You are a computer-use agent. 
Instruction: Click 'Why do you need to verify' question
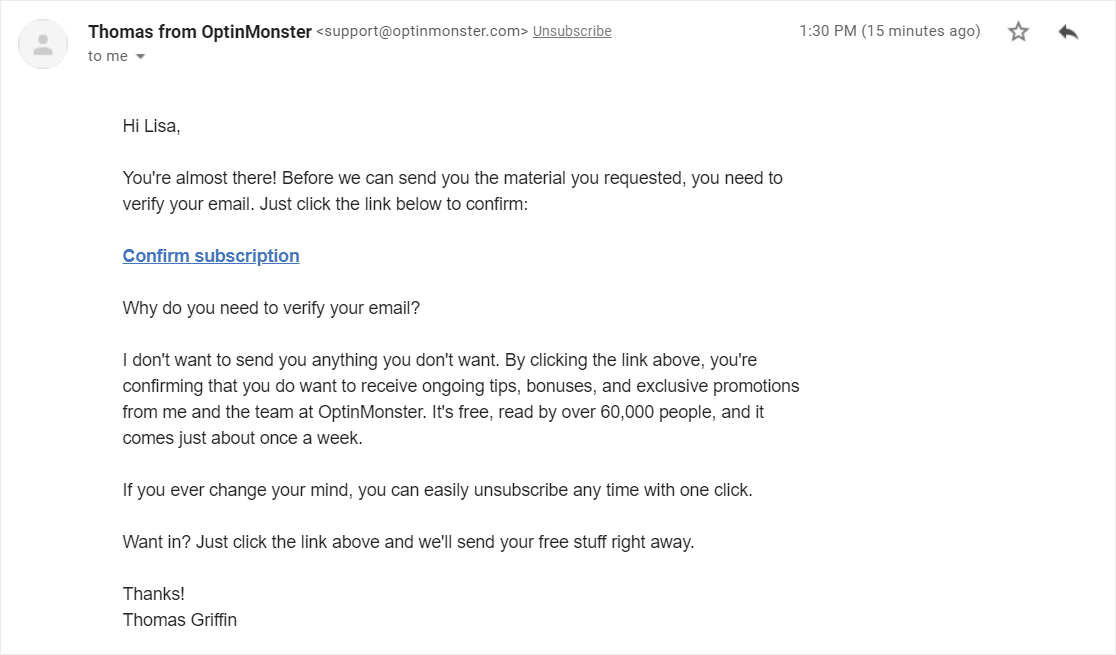[x=271, y=308]
